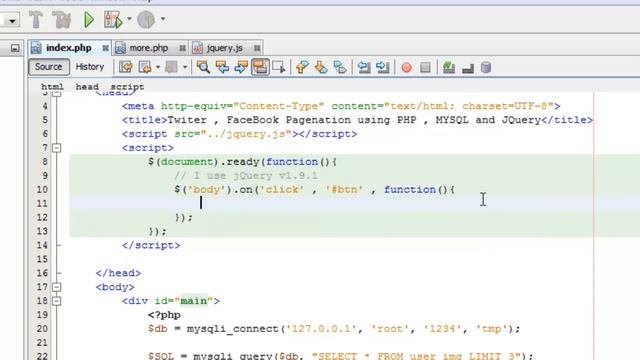Select the History view button
Image resolution: width=640 pixels, height=360 pixels.
90,67
